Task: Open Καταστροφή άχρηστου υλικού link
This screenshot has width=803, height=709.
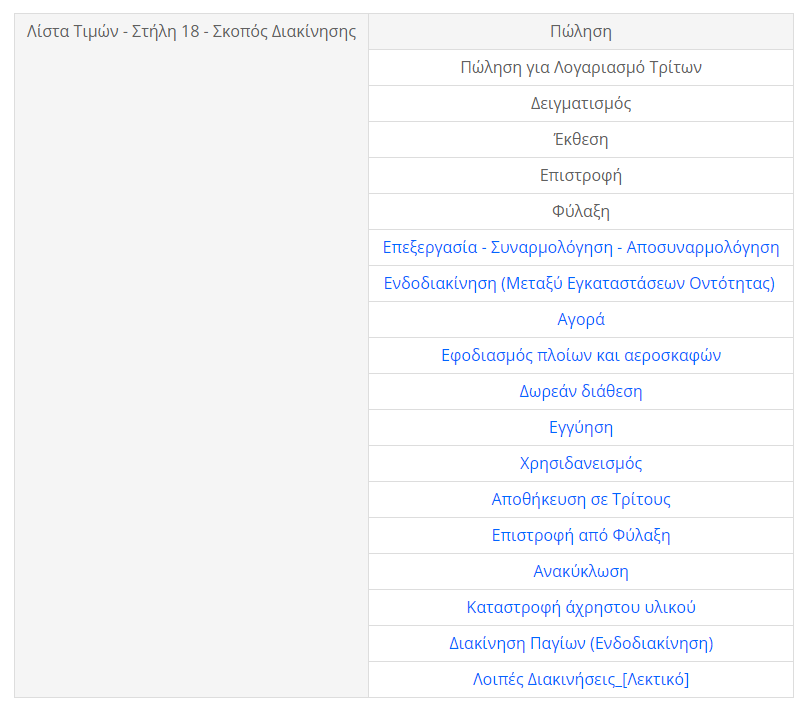Action: [x=581, y=607]
